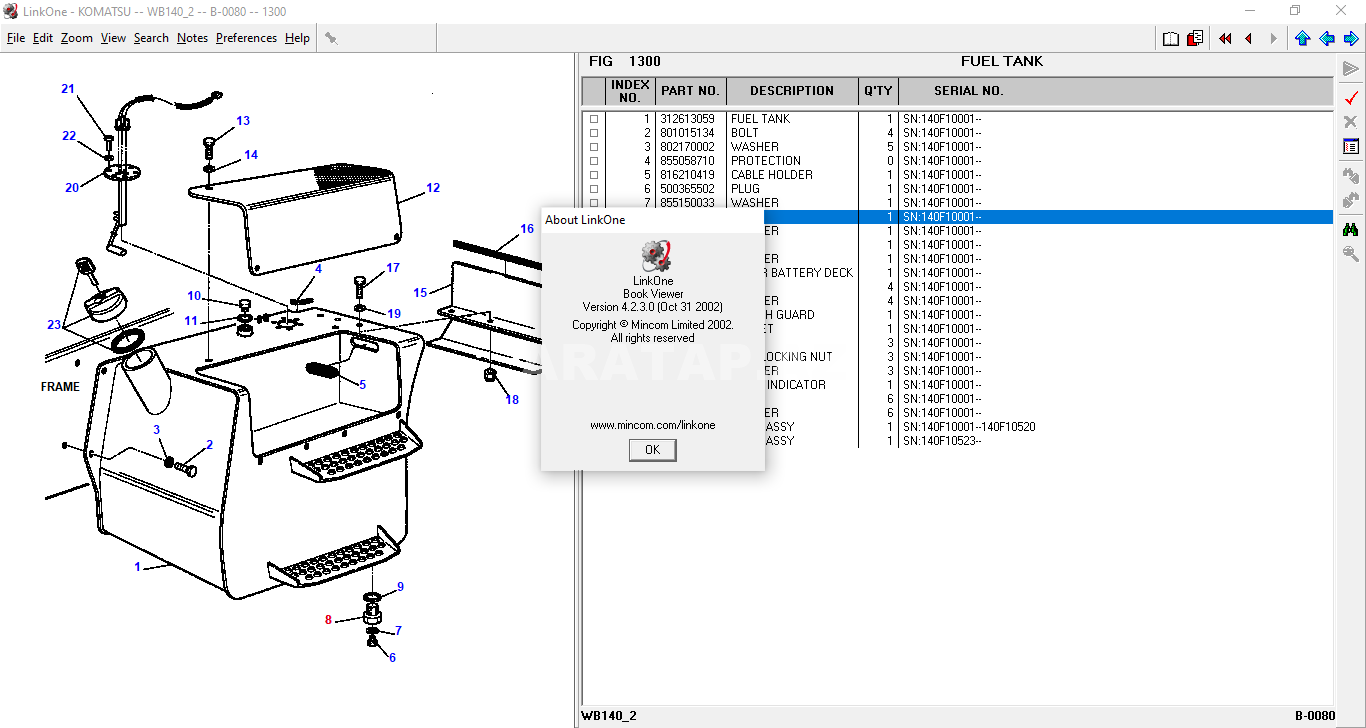Click the upper gray link icon
Image resolution: width=1366 pixels, height=728 pixels.
click(x=1351, y=175)
